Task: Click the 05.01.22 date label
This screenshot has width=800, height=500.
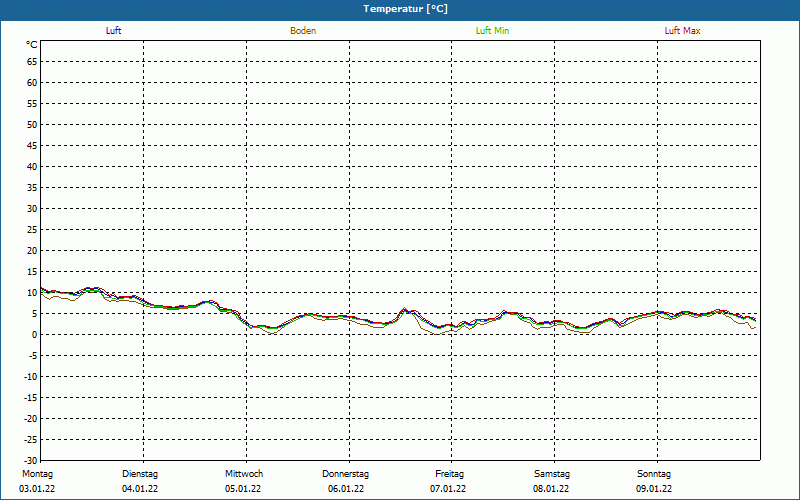Action: point(243,489)
